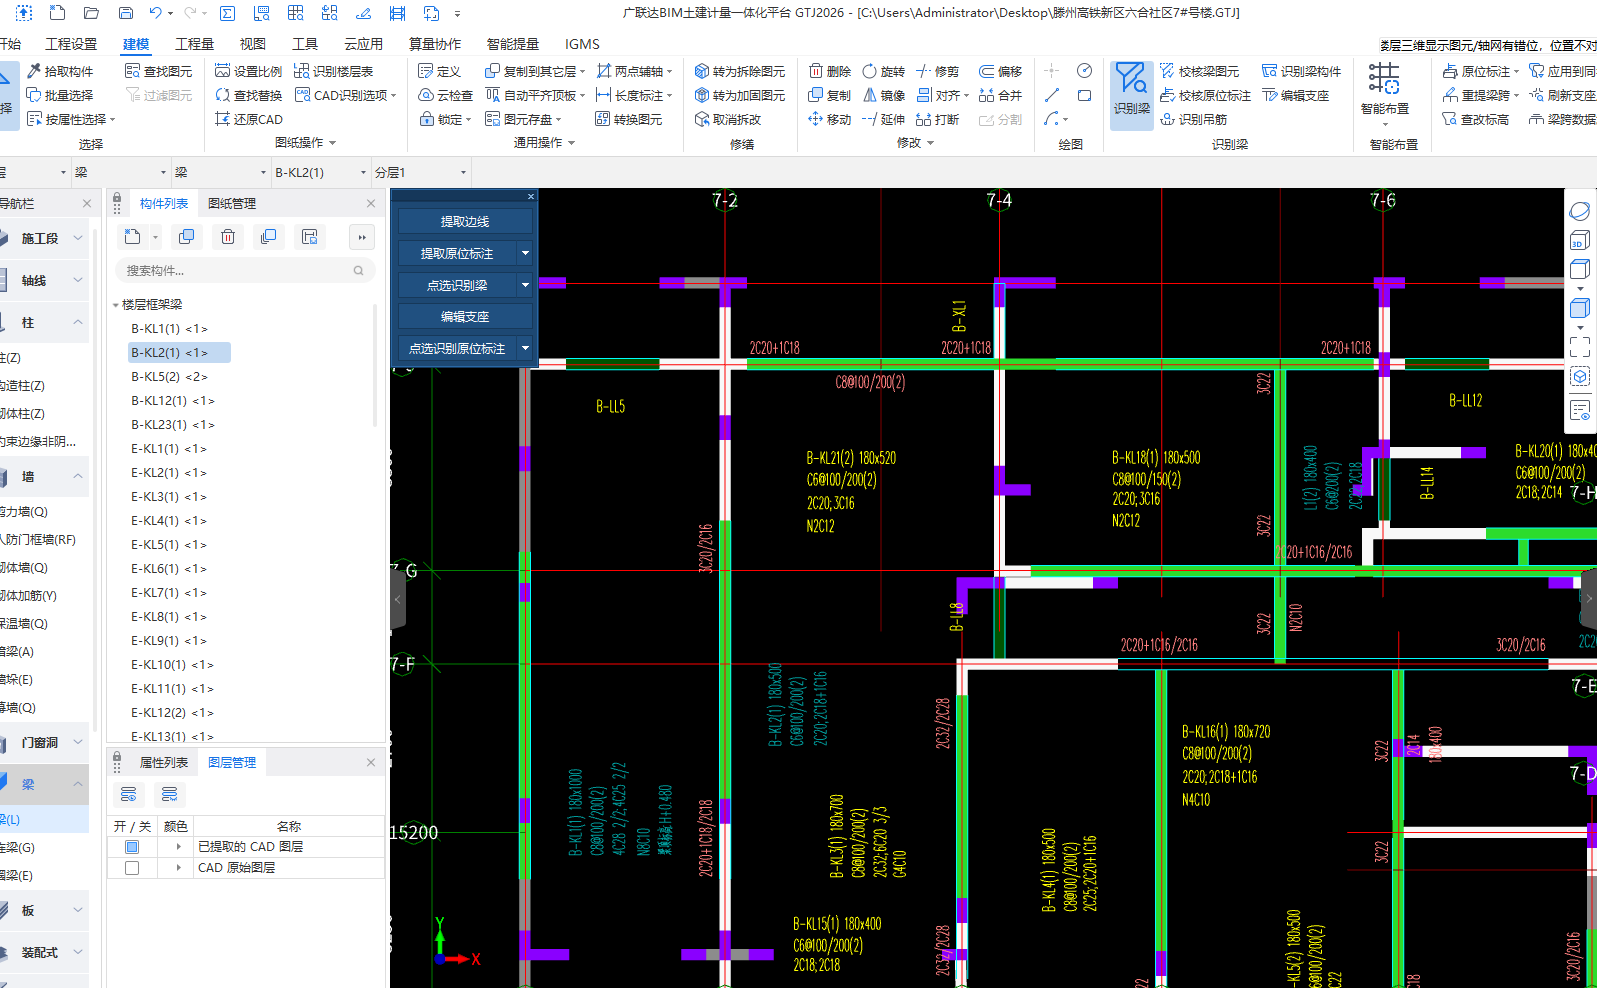Click the 提取边线 button

tap(464, 222)
